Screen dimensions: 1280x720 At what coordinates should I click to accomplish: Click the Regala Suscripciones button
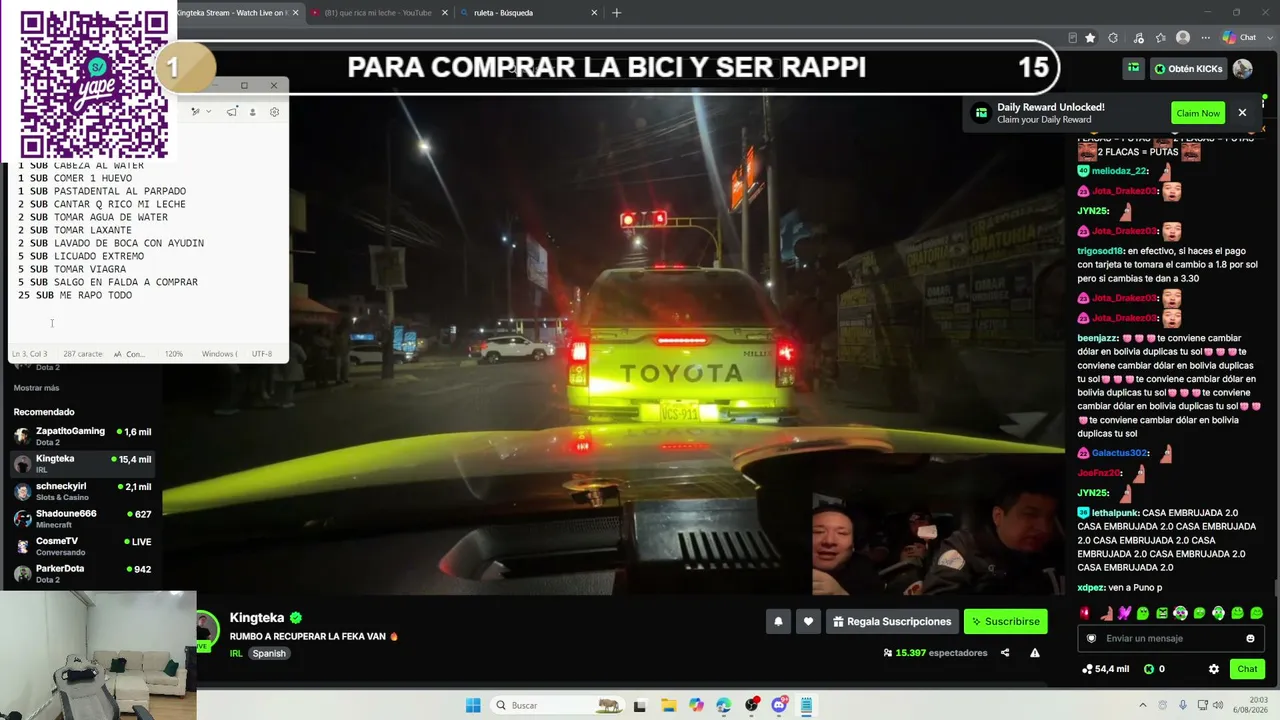tap(892, 621)
